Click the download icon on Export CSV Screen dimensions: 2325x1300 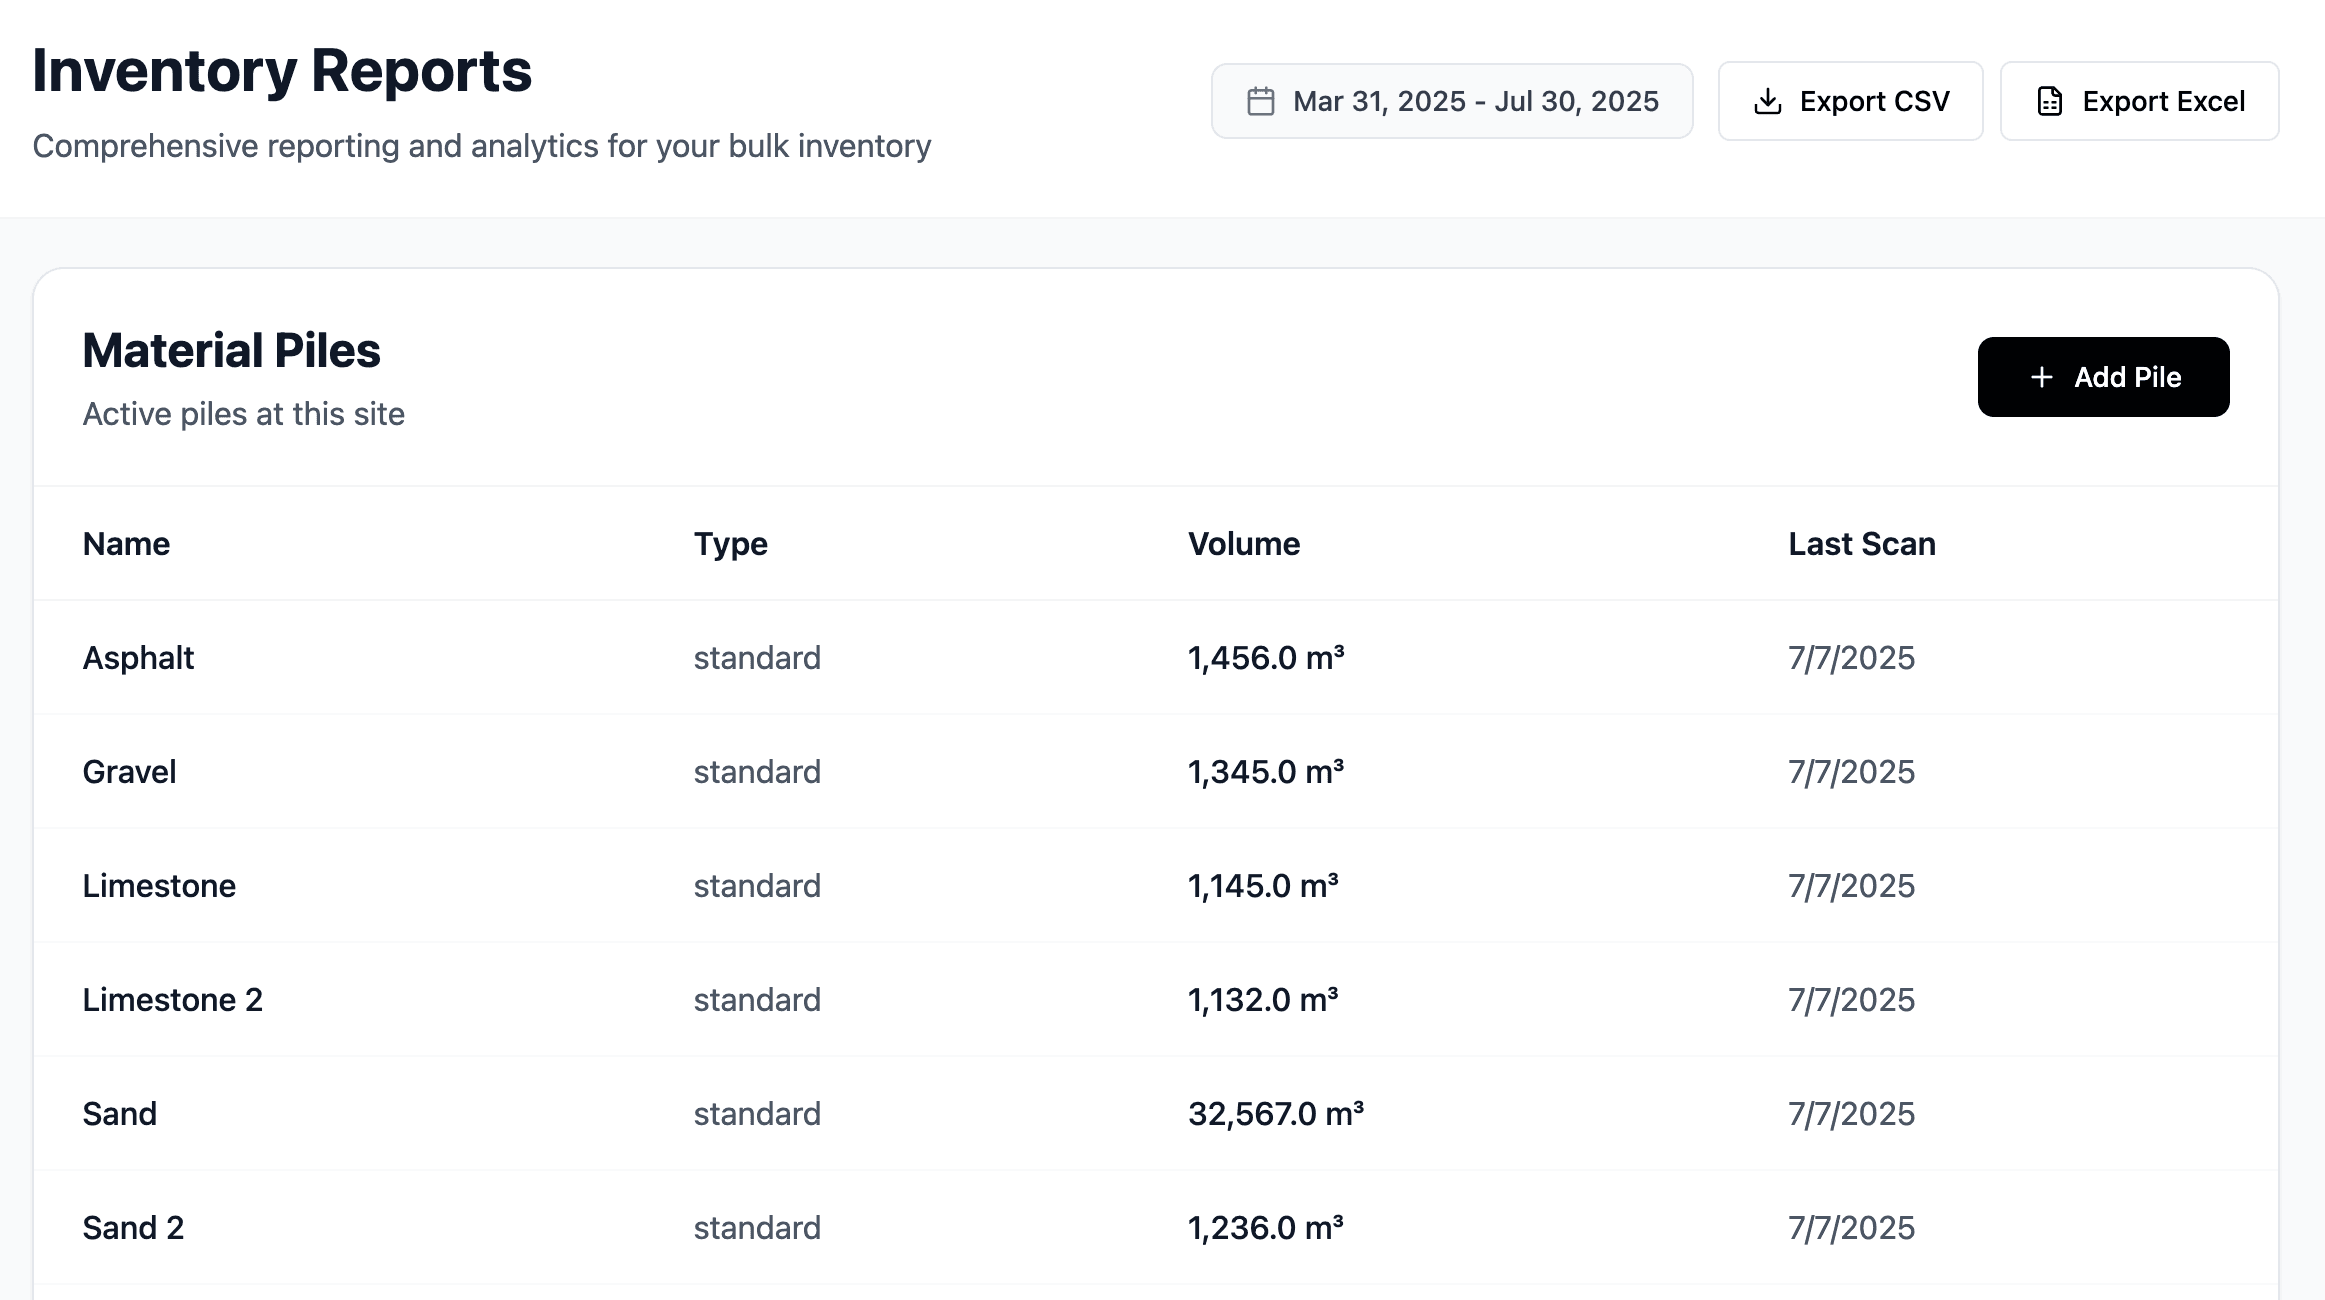click(x=1767, y=101)
